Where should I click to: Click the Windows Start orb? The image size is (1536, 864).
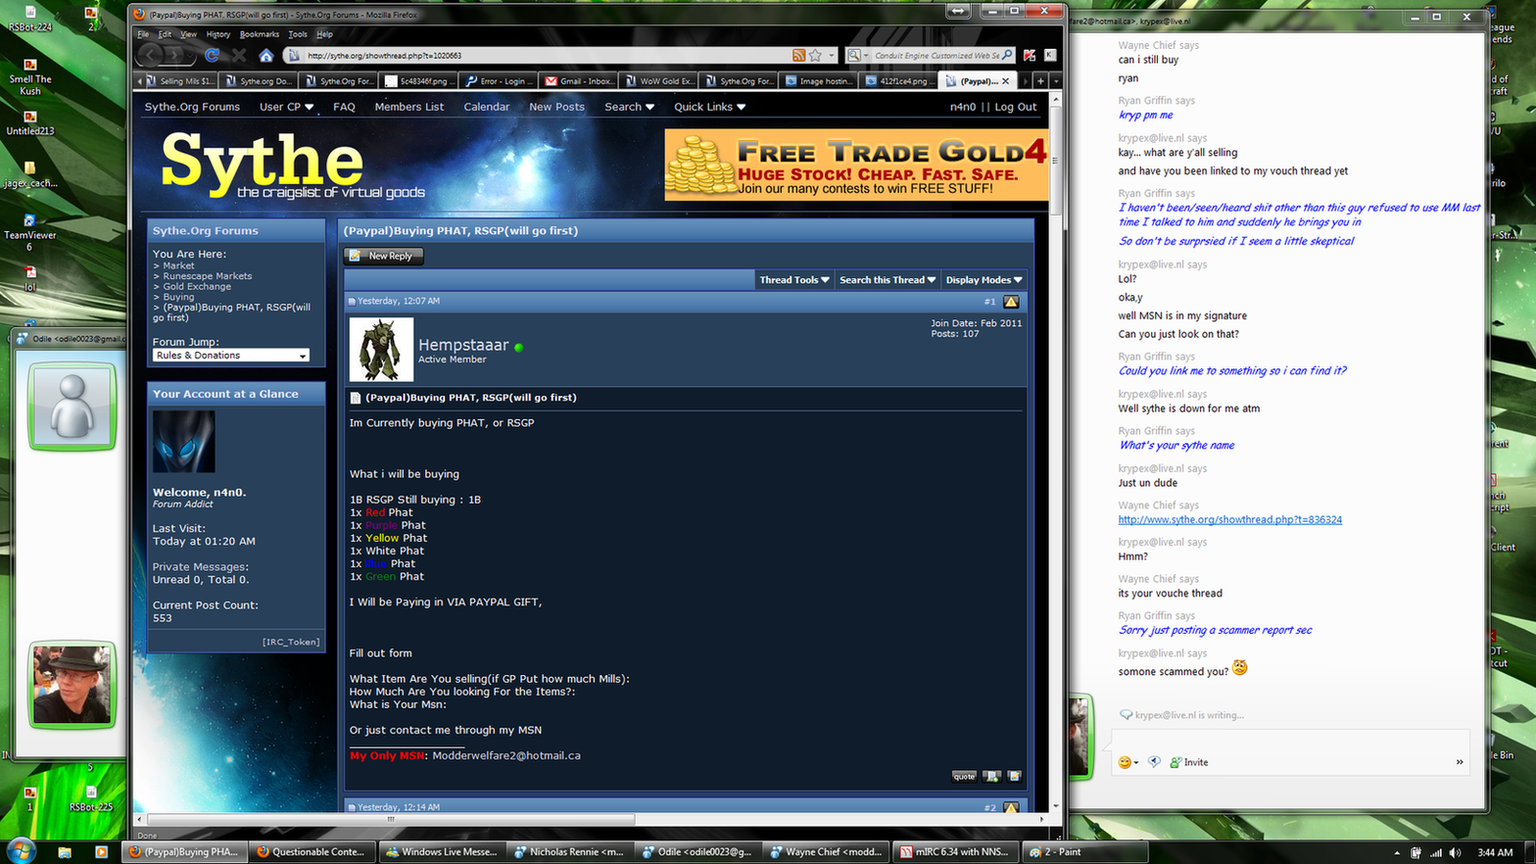20,851
